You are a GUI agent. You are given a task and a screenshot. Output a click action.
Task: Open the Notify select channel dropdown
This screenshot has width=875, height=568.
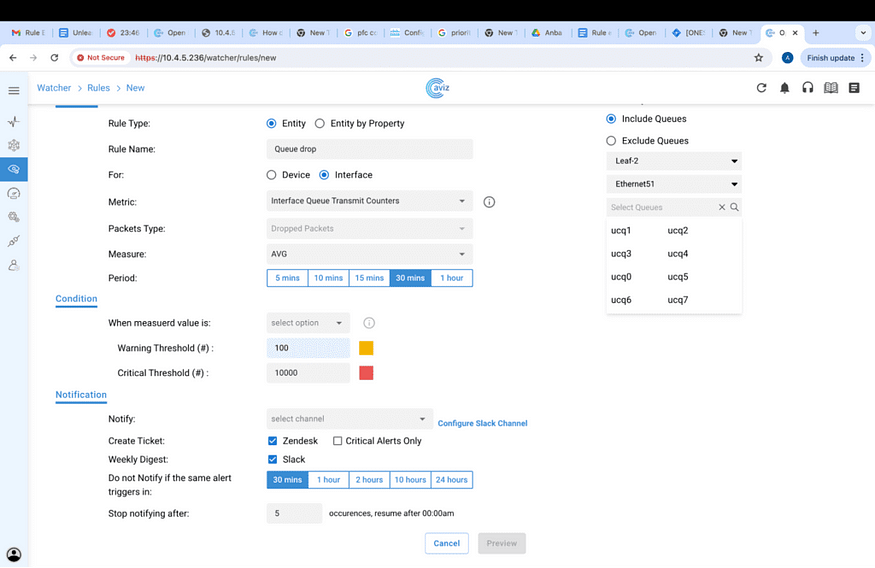[349, 419]
